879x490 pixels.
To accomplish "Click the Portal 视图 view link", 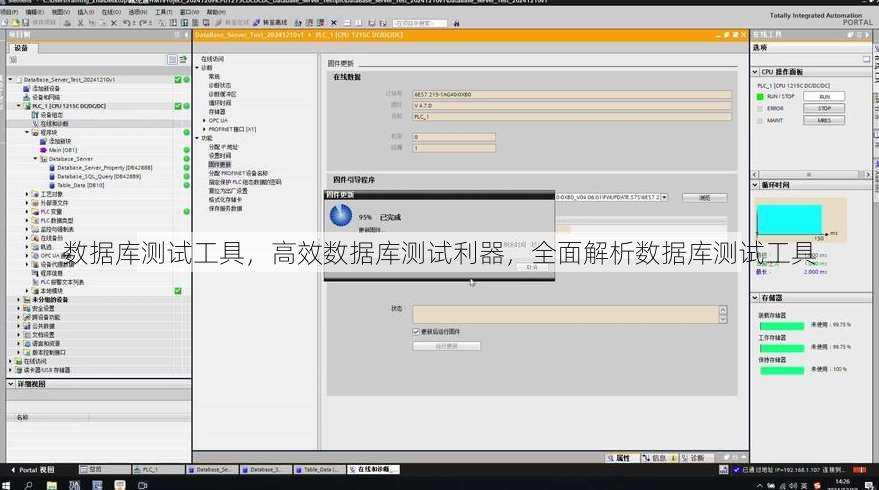I will pos(33,470).
